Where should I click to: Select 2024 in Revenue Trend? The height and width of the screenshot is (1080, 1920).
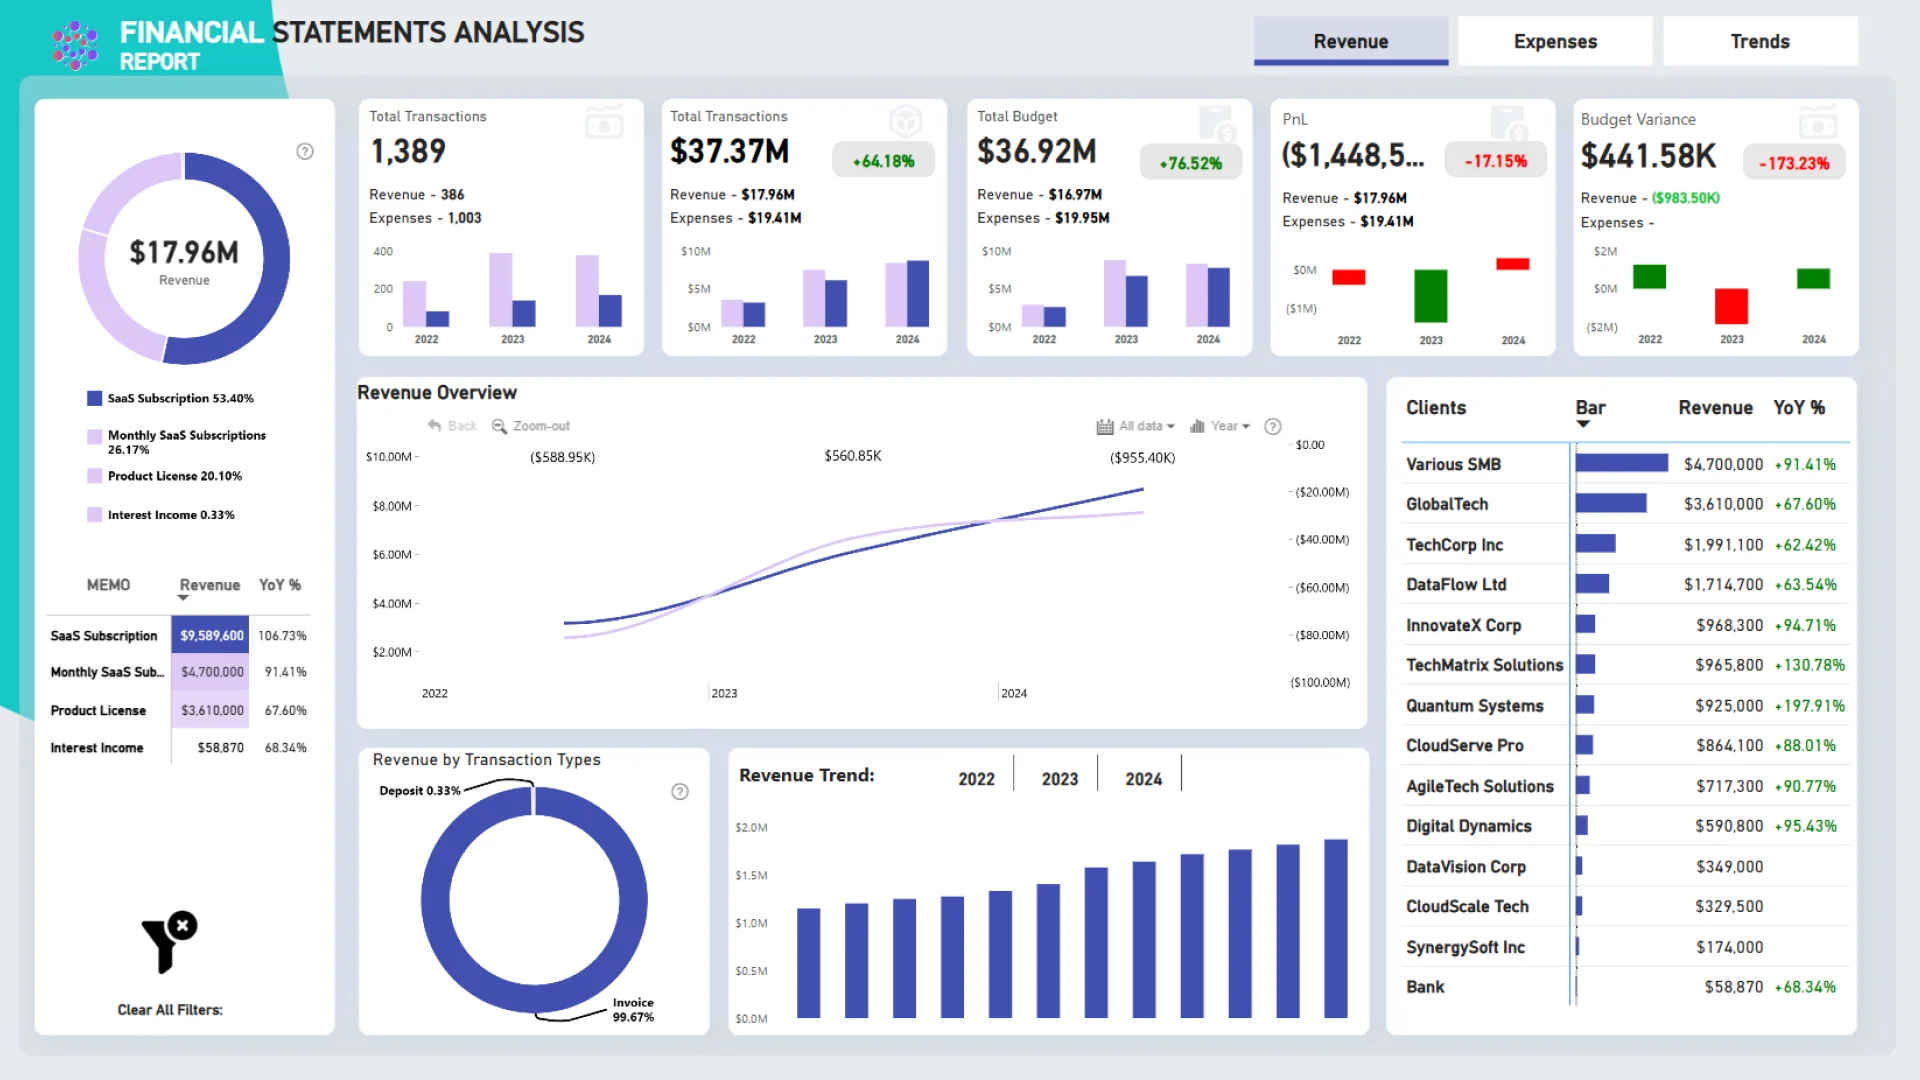[x=1143, y=779]
